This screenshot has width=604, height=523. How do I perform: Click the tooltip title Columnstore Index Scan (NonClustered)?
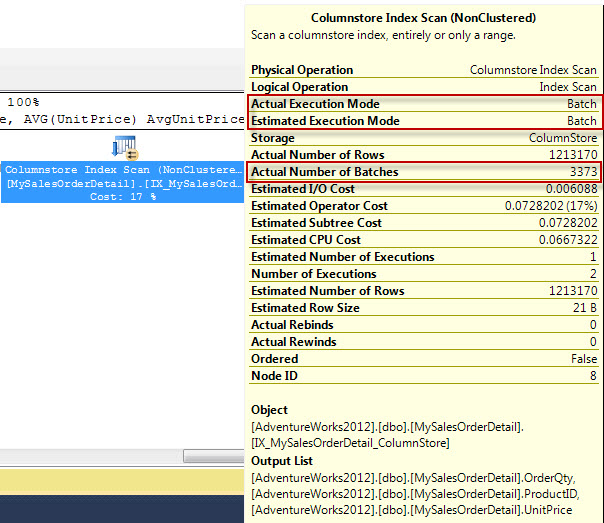point(423,18)
